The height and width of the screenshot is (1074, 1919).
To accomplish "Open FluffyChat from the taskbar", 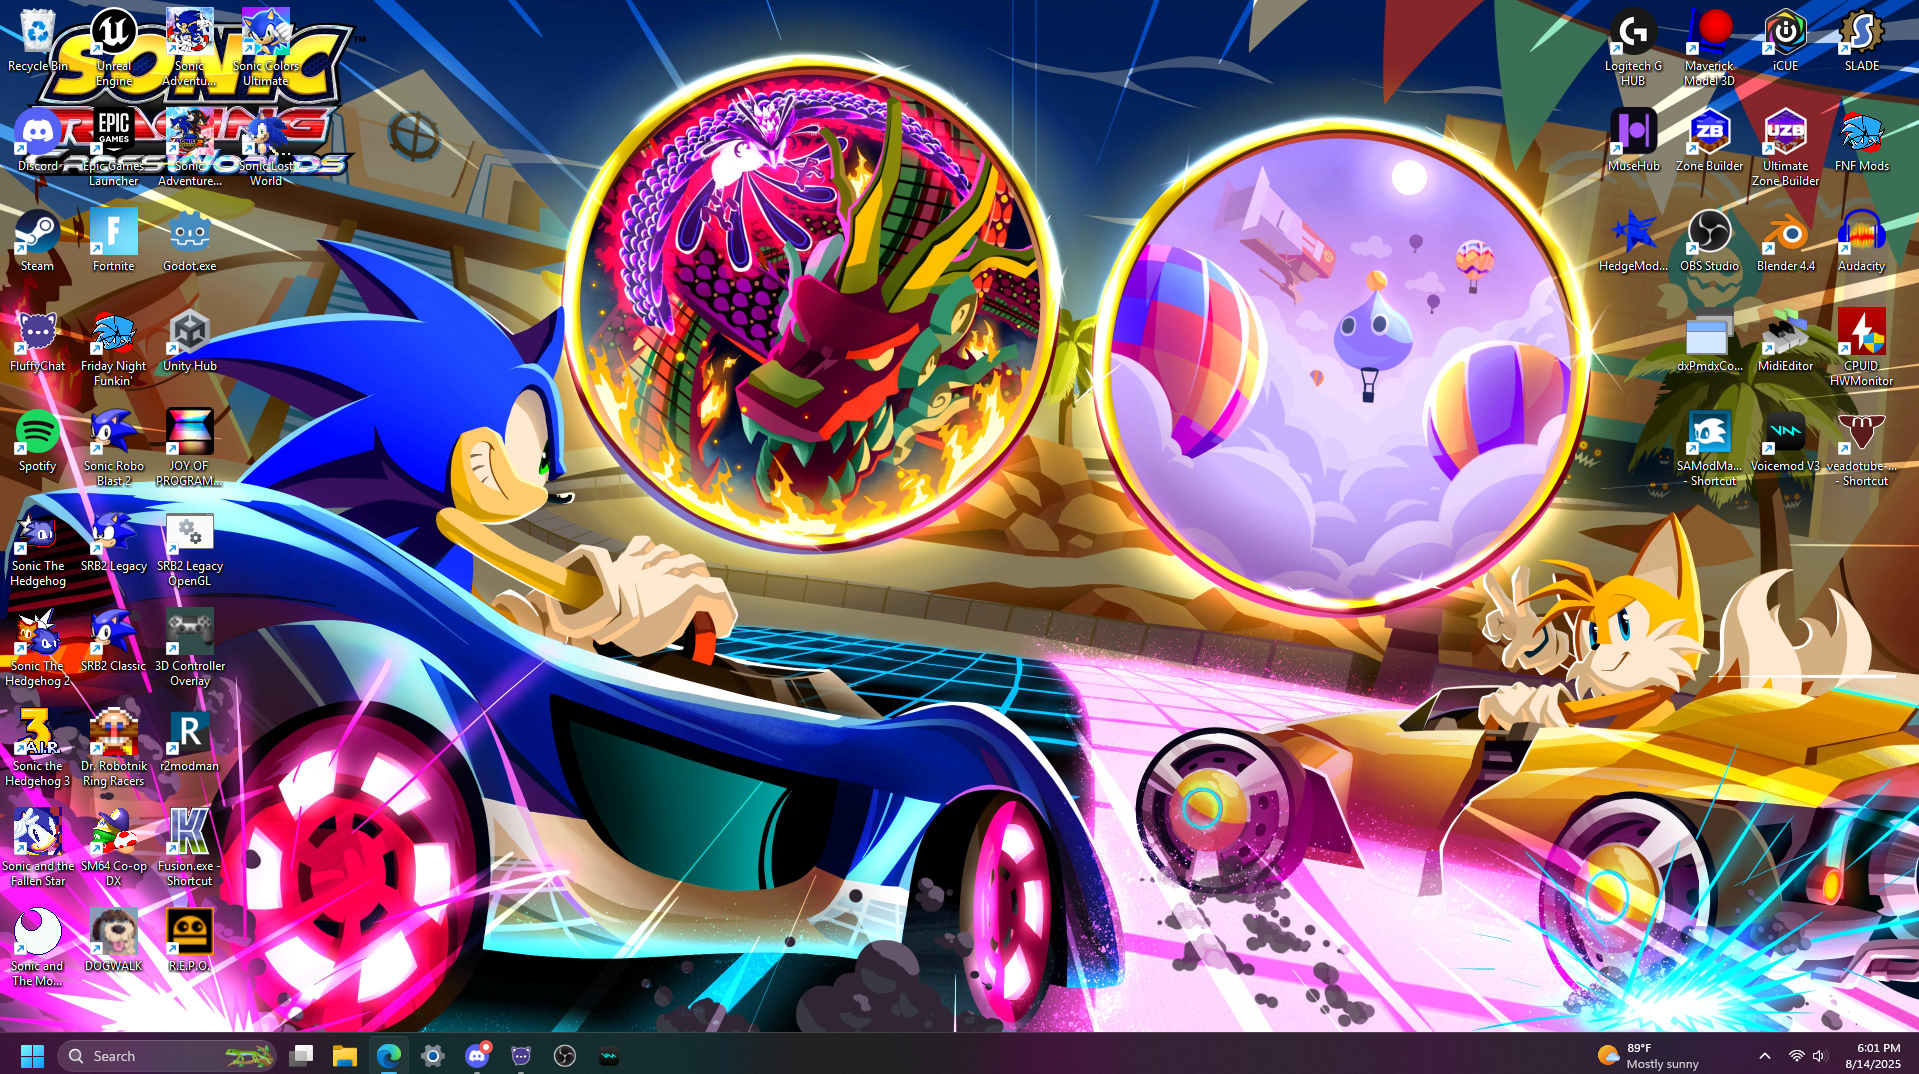I will [521, 1056].
